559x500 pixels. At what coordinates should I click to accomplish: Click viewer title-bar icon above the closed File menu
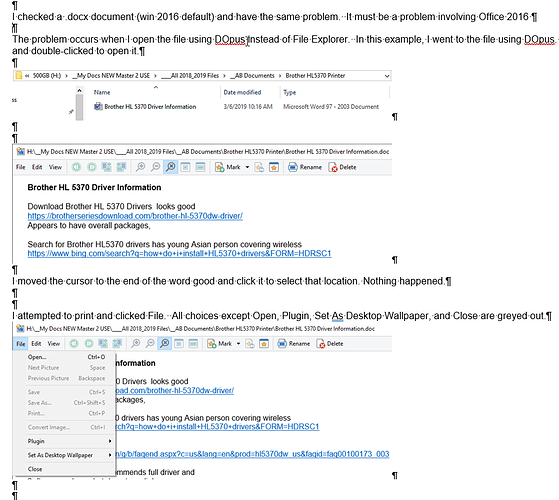pos(20,151)
